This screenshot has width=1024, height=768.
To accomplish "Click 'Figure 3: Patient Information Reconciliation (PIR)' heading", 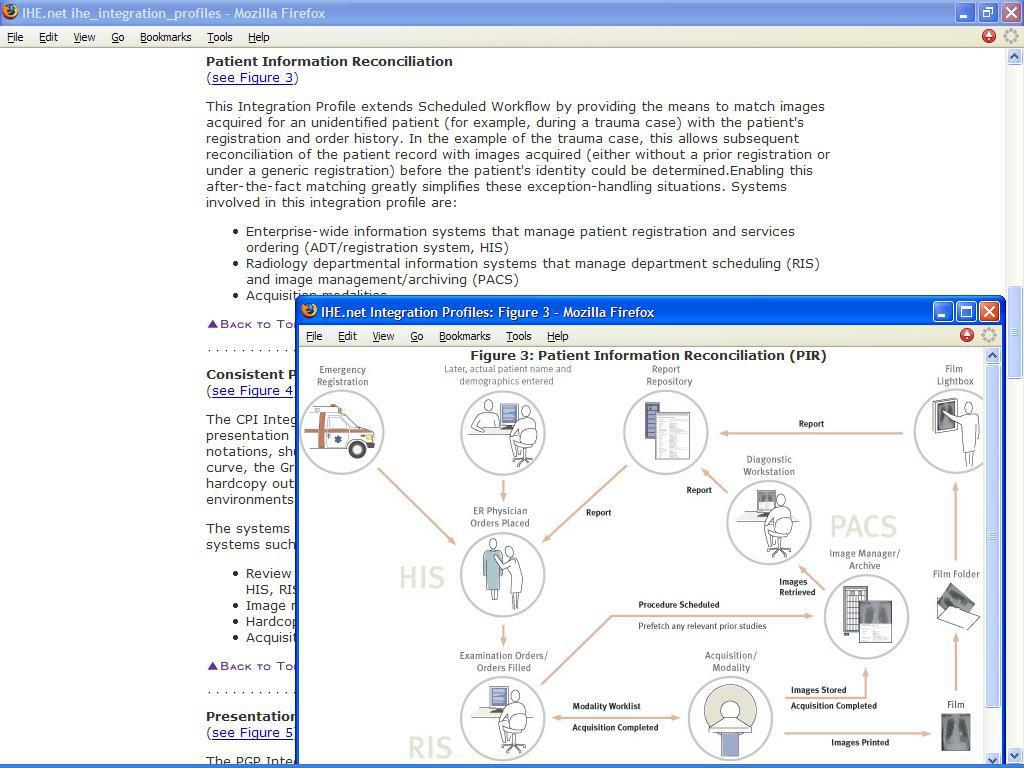I will coord(648,356).
